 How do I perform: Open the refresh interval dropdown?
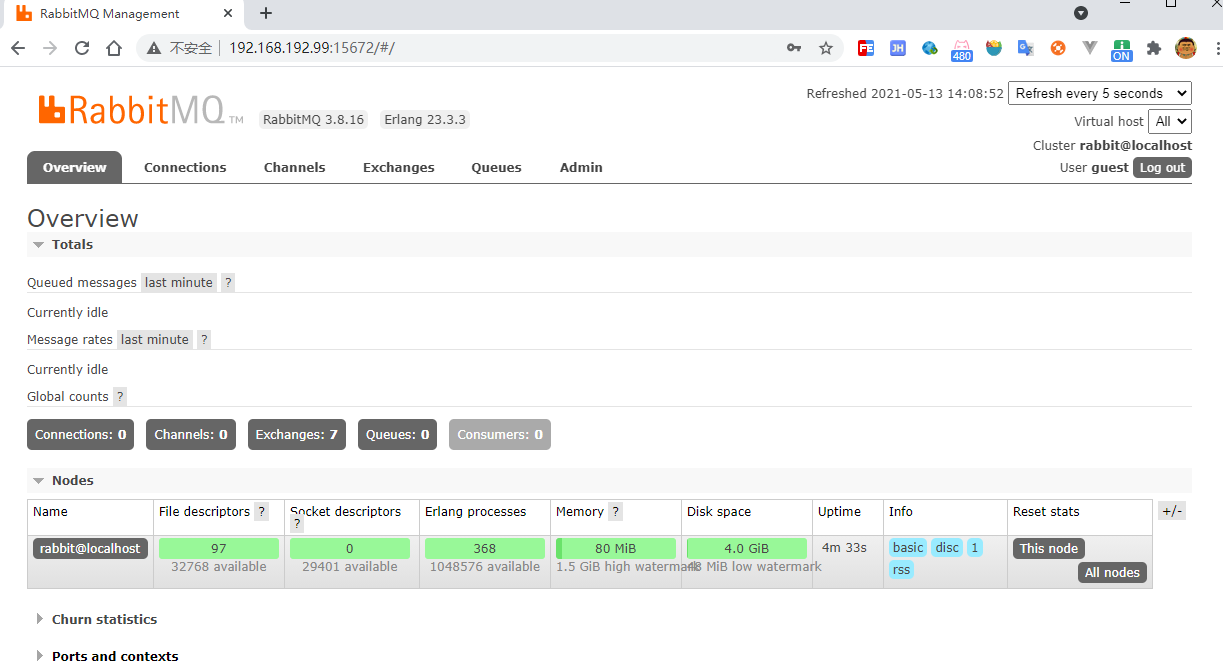(x=1100, y=93)
